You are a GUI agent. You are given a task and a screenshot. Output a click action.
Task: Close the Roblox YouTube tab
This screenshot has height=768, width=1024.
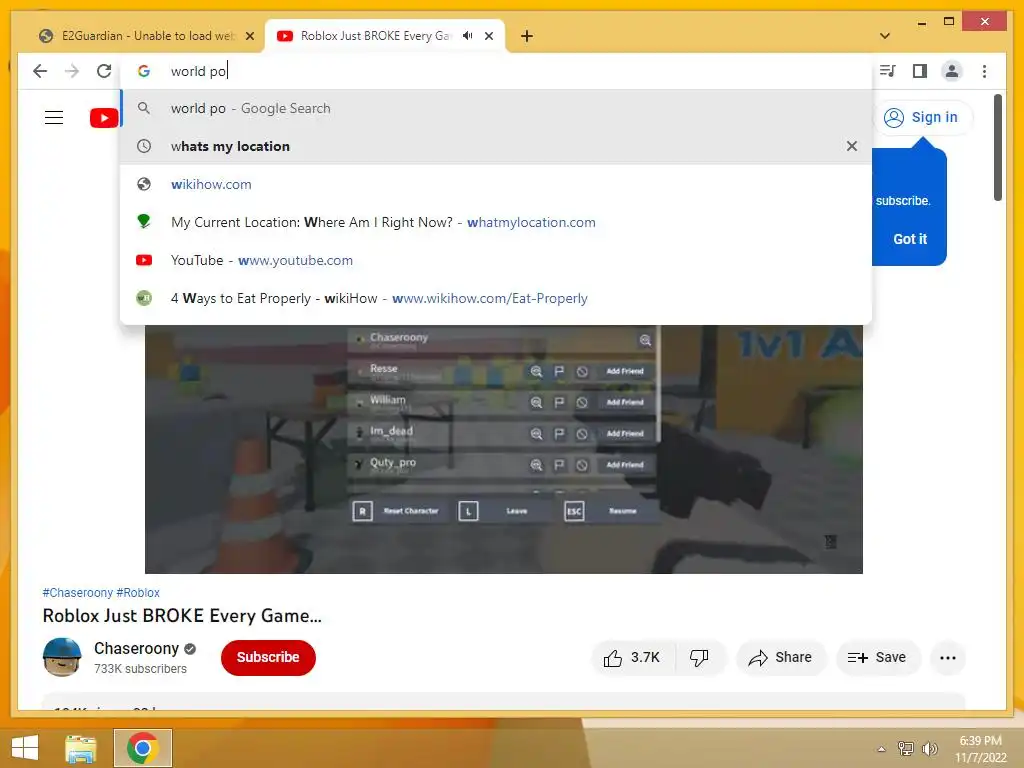tap(488, 36)
